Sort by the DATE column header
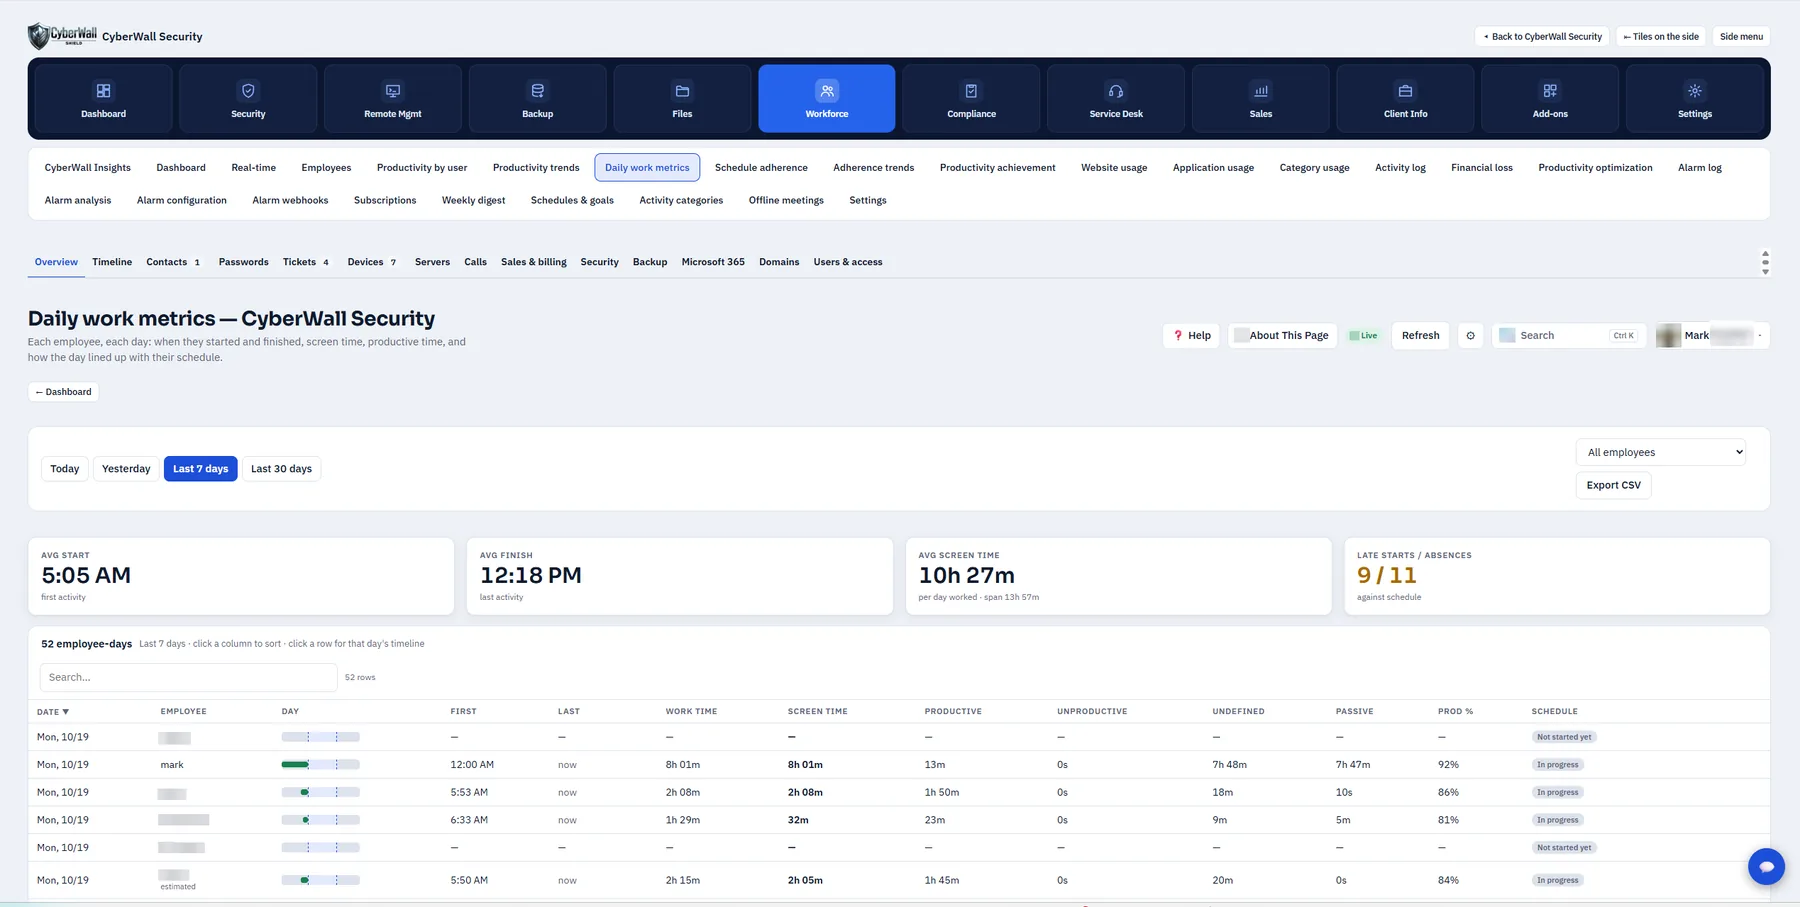The height and width of the screenshot is (907, 1800). (53, 712)
